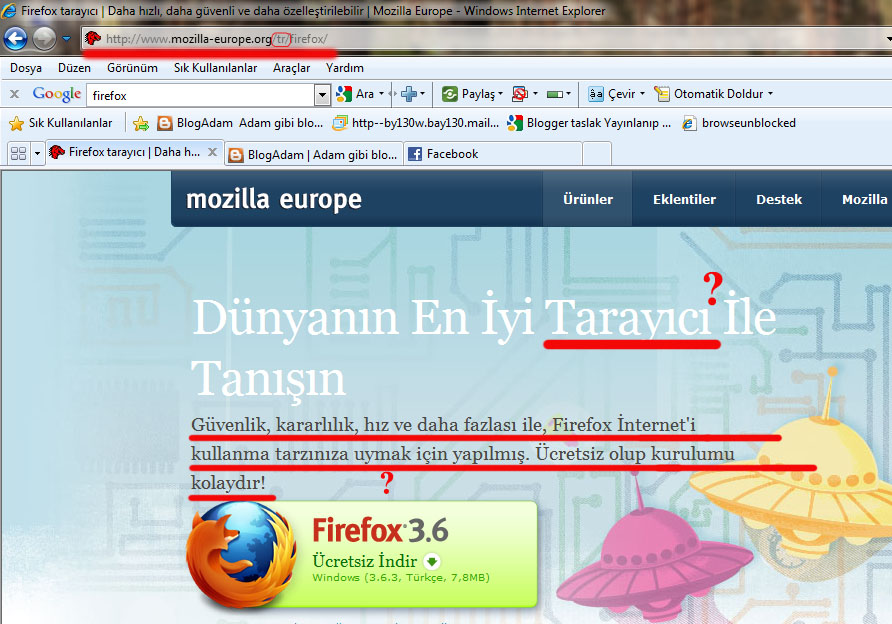Click the browser Back arrow button
This screenshot has height=624, width=892.
coord(15,39)
